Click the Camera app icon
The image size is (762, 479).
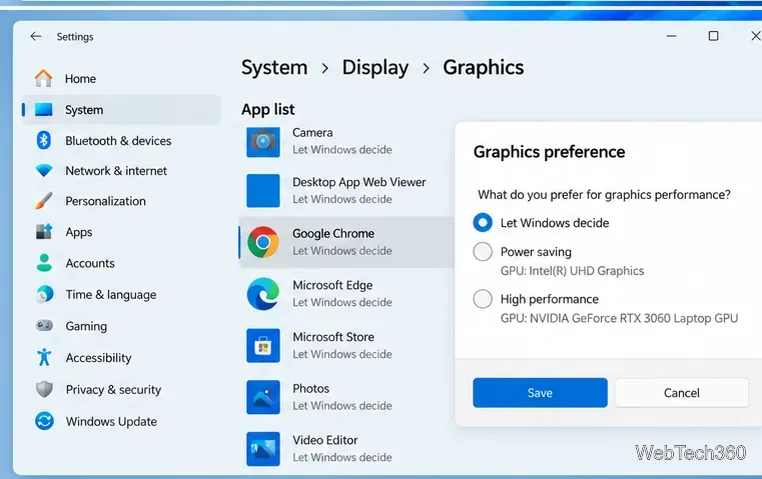263,142
